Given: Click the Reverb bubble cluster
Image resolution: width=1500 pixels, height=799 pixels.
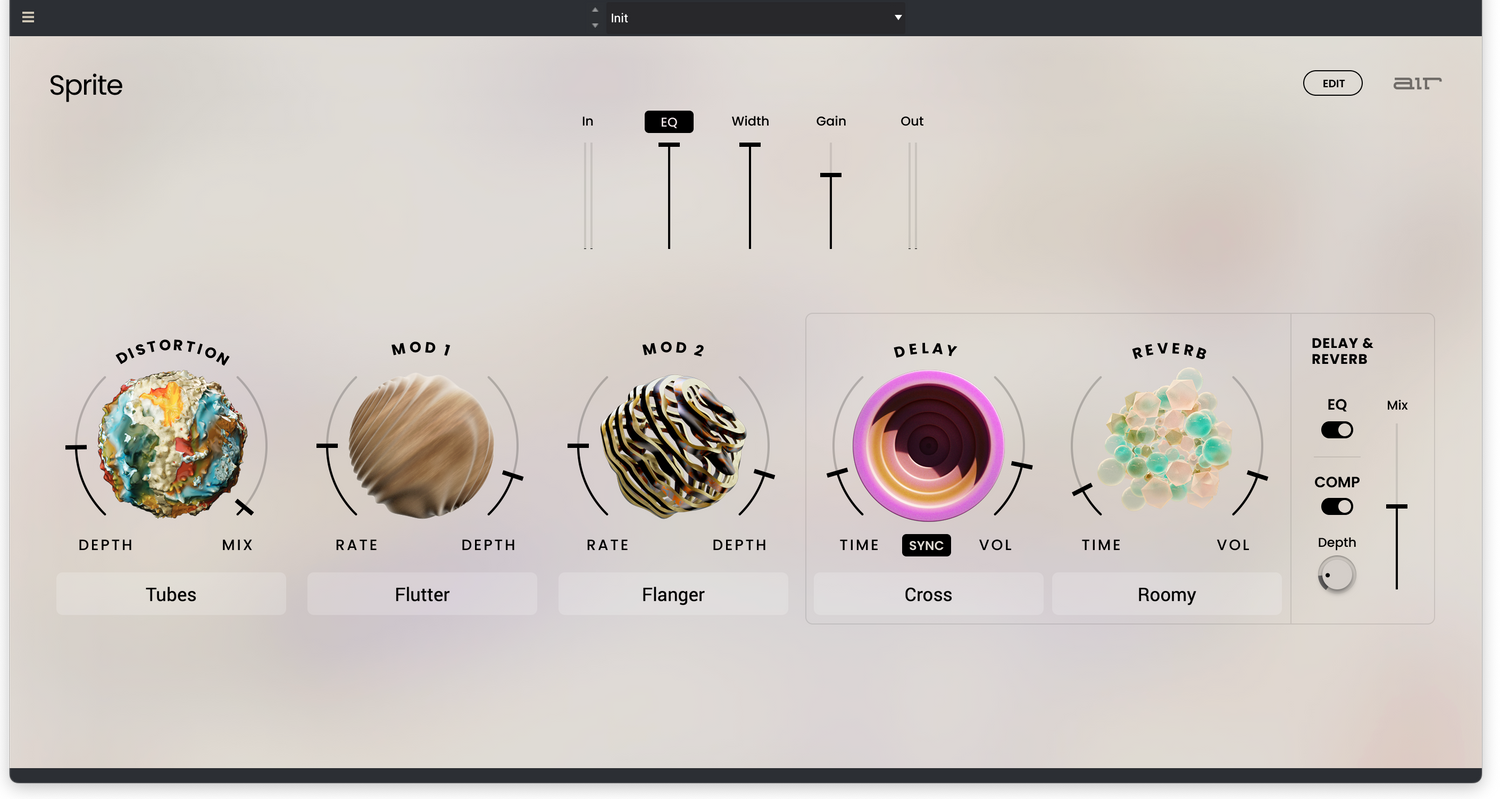Looking at the screenshot, I should coord(1166,443).
